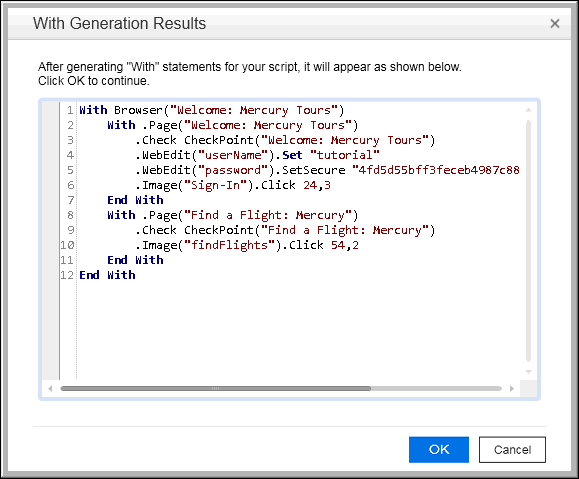579x479 pixels.
Task: Click the With .Page("Find a Flight: Mercury") line
Action: (233, 215)
